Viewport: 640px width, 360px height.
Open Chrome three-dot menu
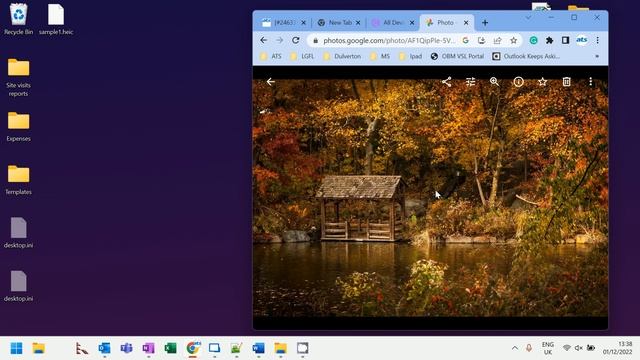(598, 40)
